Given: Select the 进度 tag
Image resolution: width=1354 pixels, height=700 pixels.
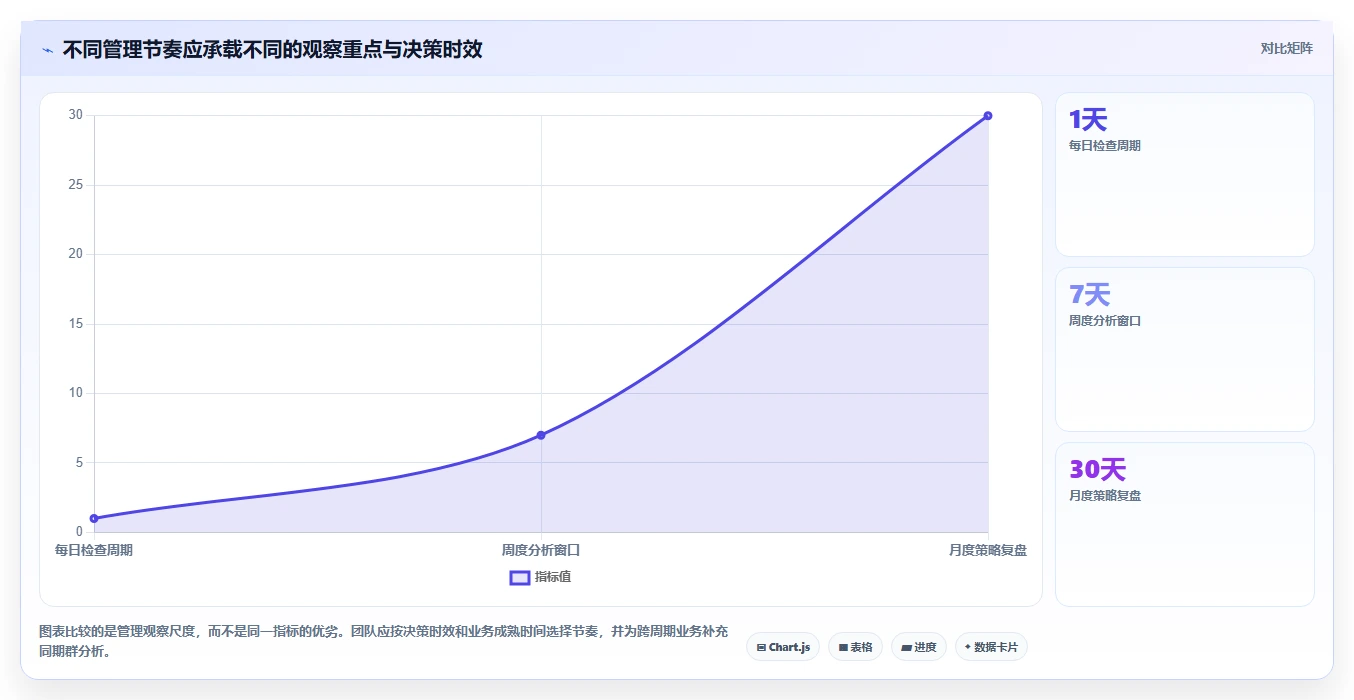Looking at the screenshot, I should tap(918, 647).
